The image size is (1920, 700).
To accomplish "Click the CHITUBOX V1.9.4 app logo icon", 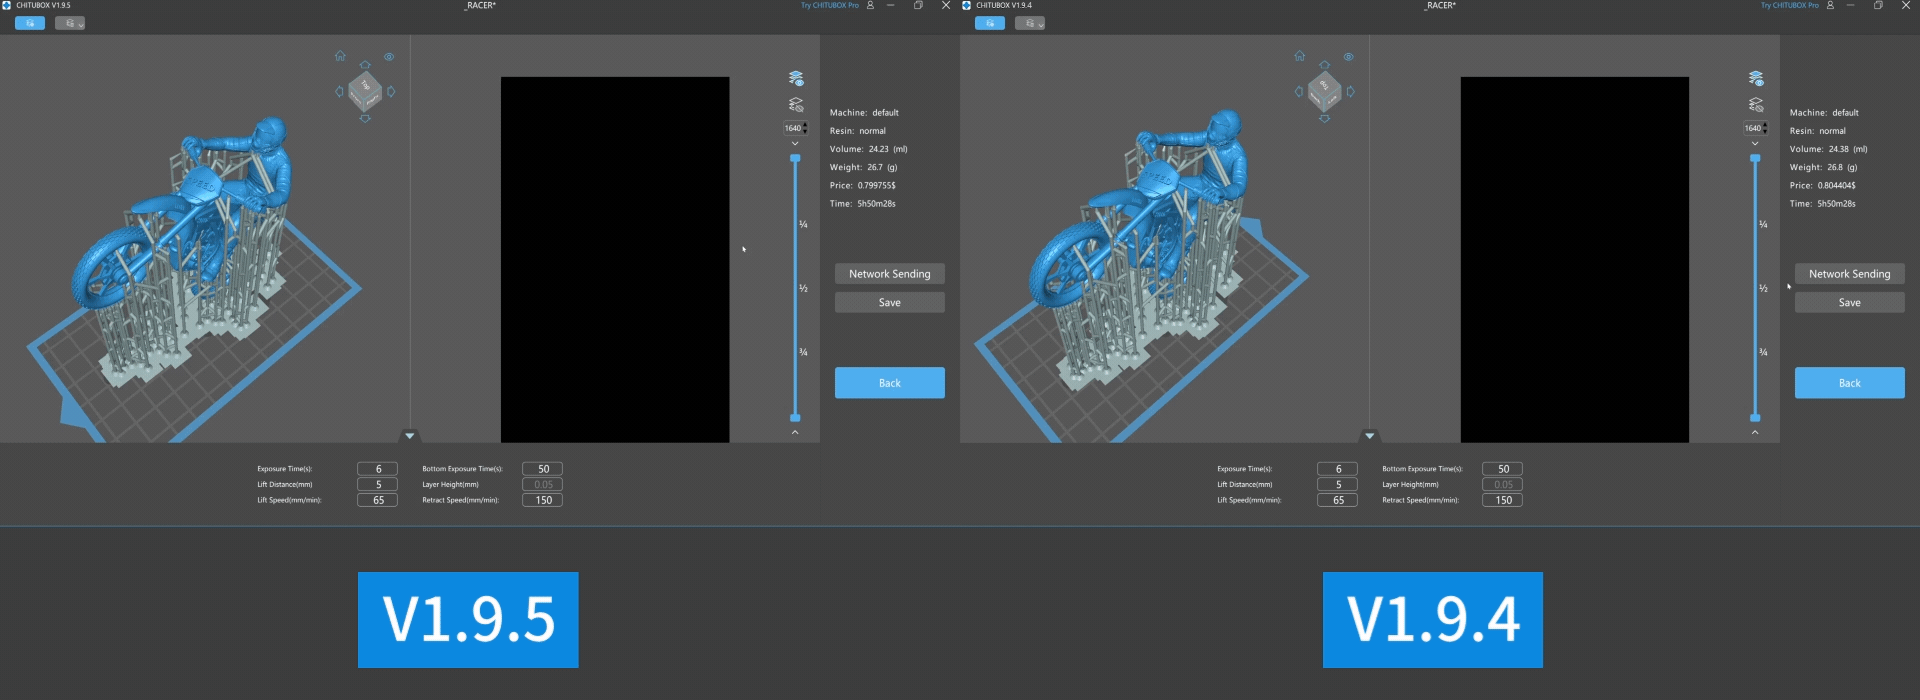I will tap(967, 6).
